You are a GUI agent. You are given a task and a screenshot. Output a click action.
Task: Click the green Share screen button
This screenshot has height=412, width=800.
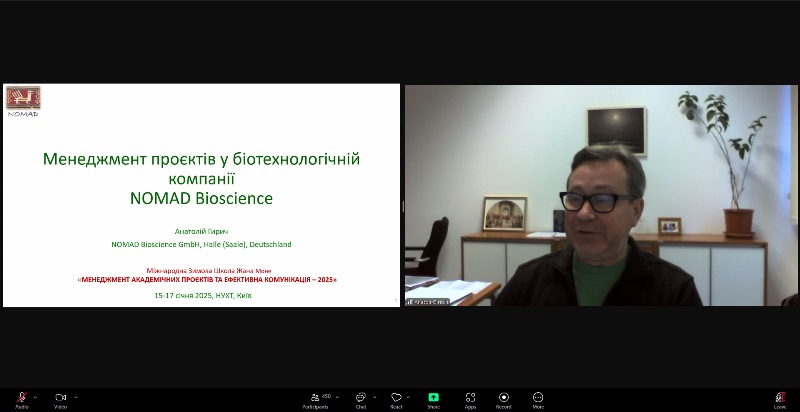click(x=434, y=400)
